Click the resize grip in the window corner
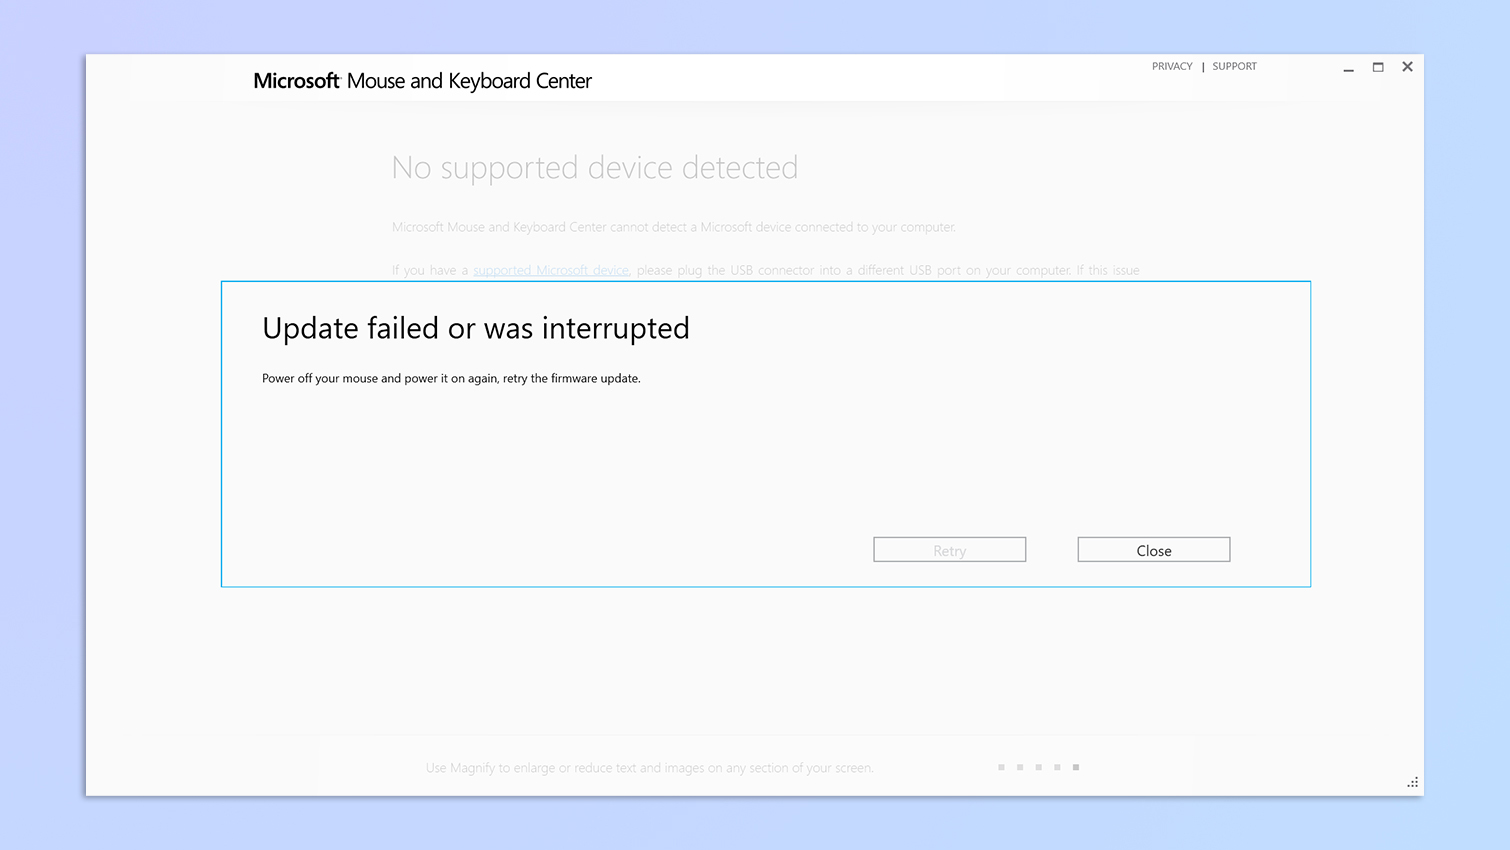 coord(1412,783)
